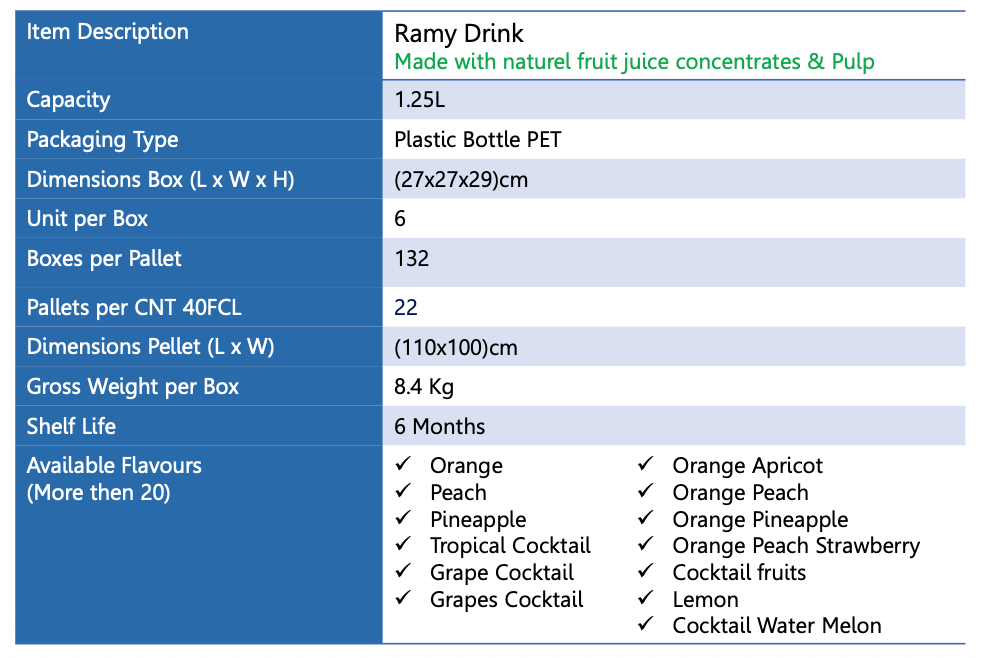Click the blue Pallets per CNT value 22
The image size is (985, 658).
pyautogui.click(x=406, y=307)
